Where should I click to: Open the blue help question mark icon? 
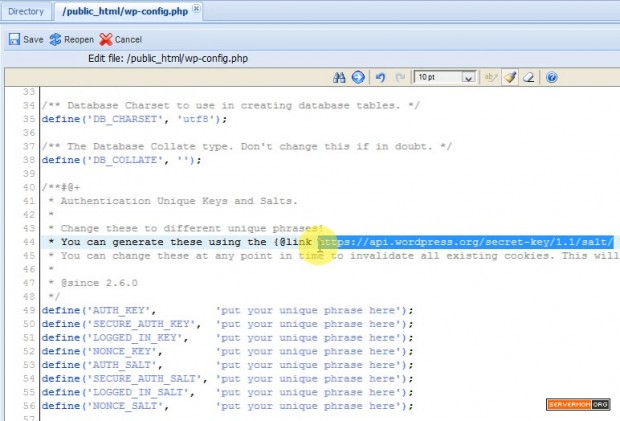click(x=550, y=77)
